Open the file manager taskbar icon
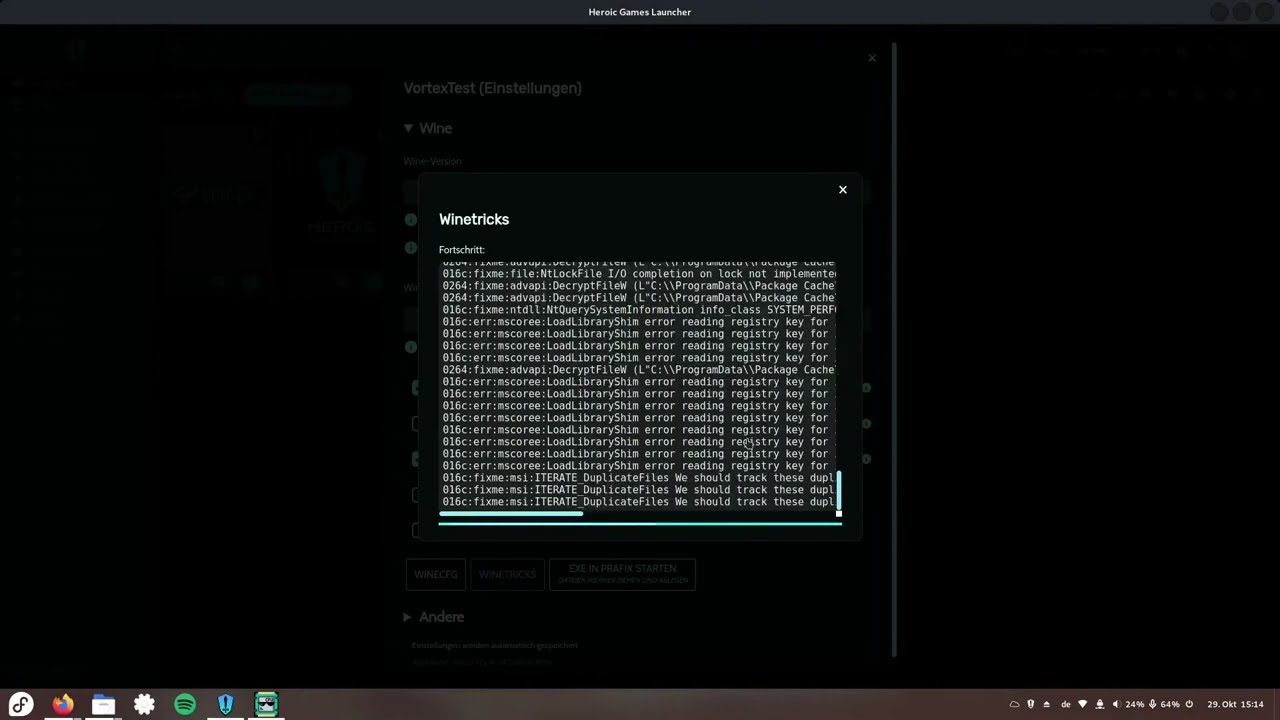 pyautogui.click(x=104, y=704)
